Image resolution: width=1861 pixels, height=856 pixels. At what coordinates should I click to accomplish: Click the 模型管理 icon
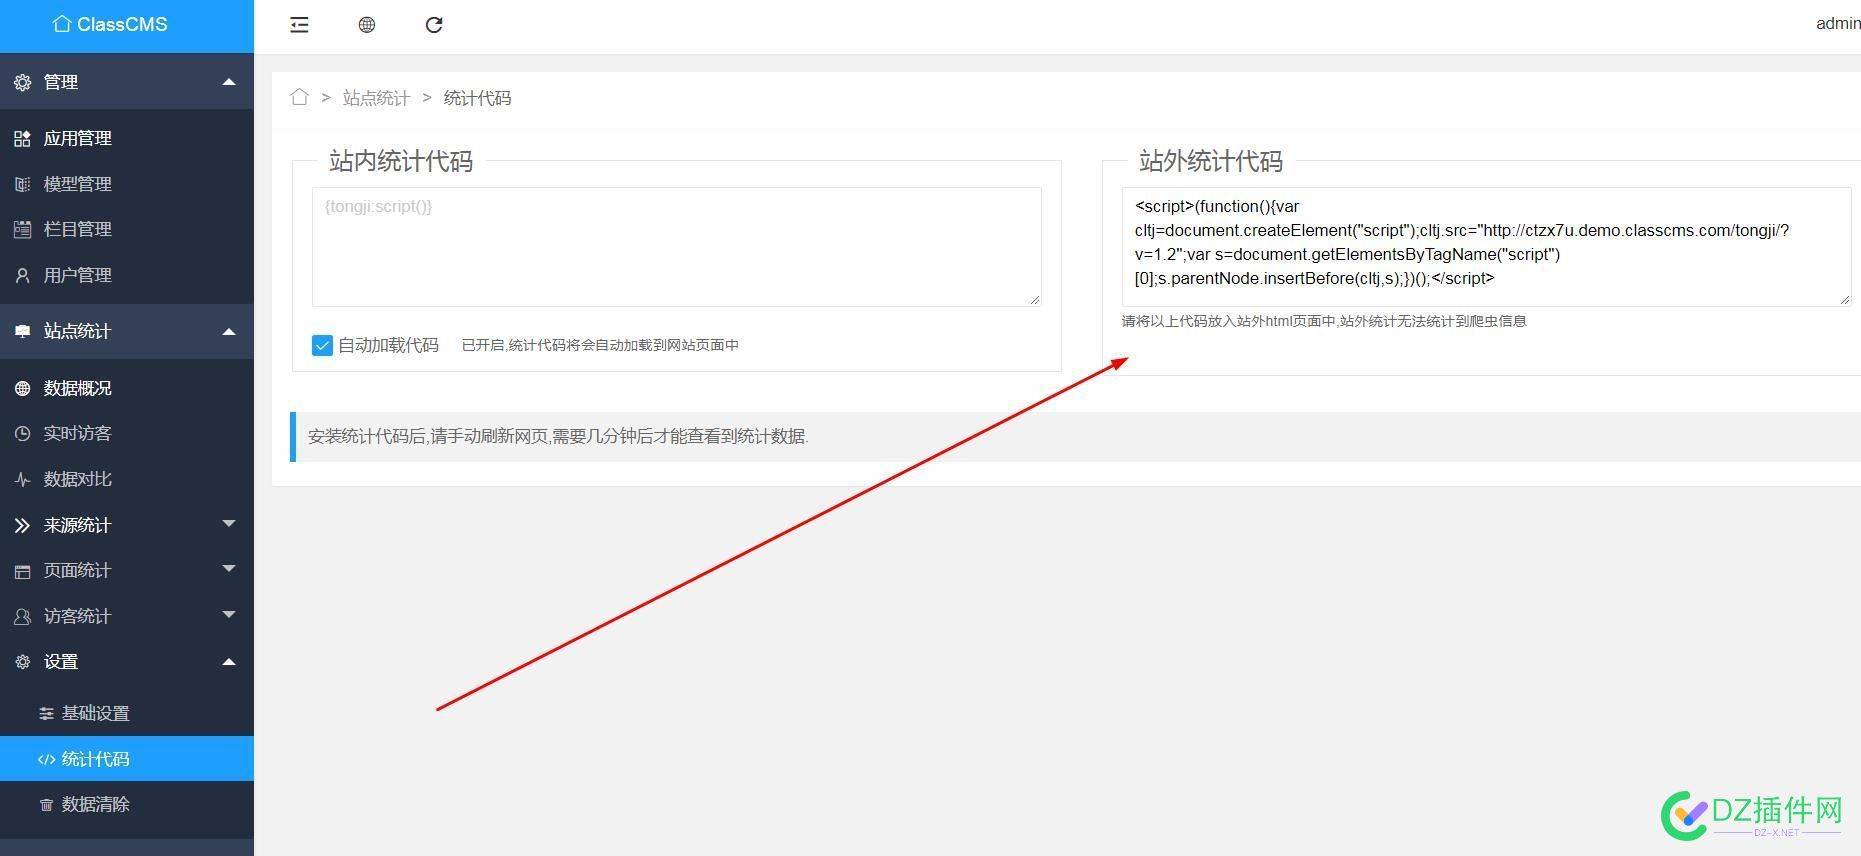[22, 184]
